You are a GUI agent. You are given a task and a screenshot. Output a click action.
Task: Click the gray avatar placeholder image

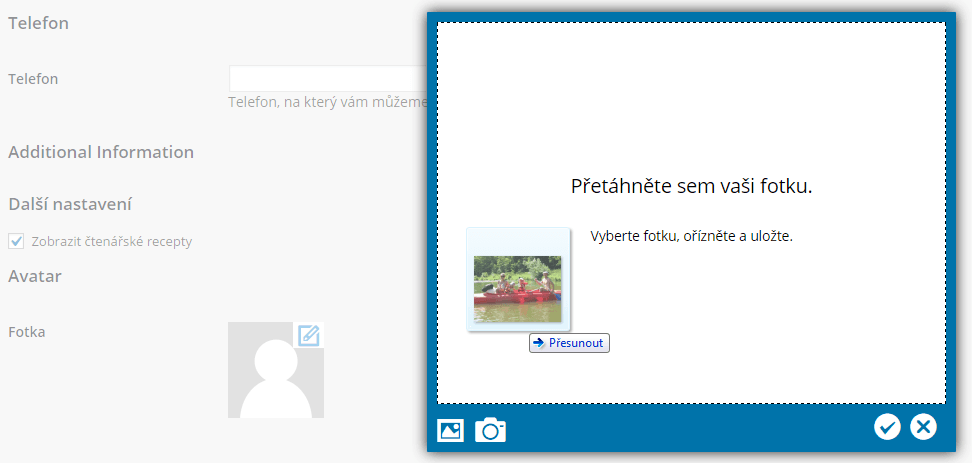click(276, 370)
